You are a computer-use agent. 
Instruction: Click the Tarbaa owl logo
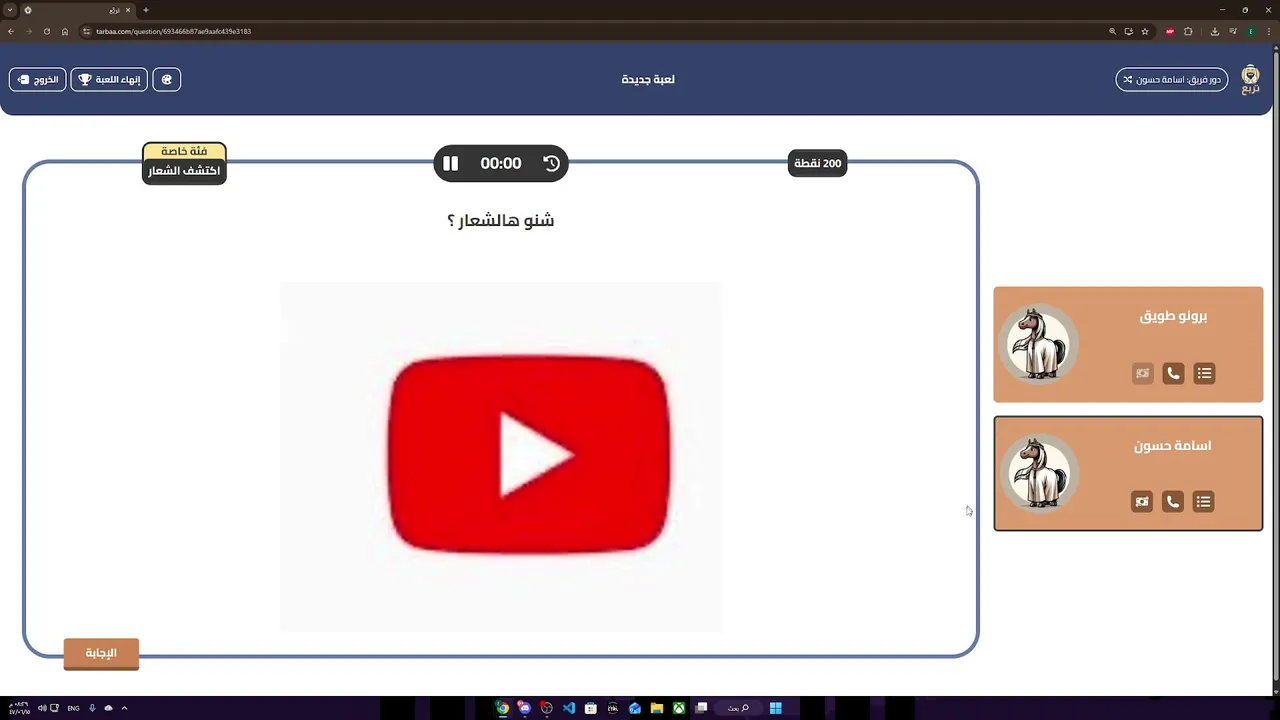(1251, 79)
